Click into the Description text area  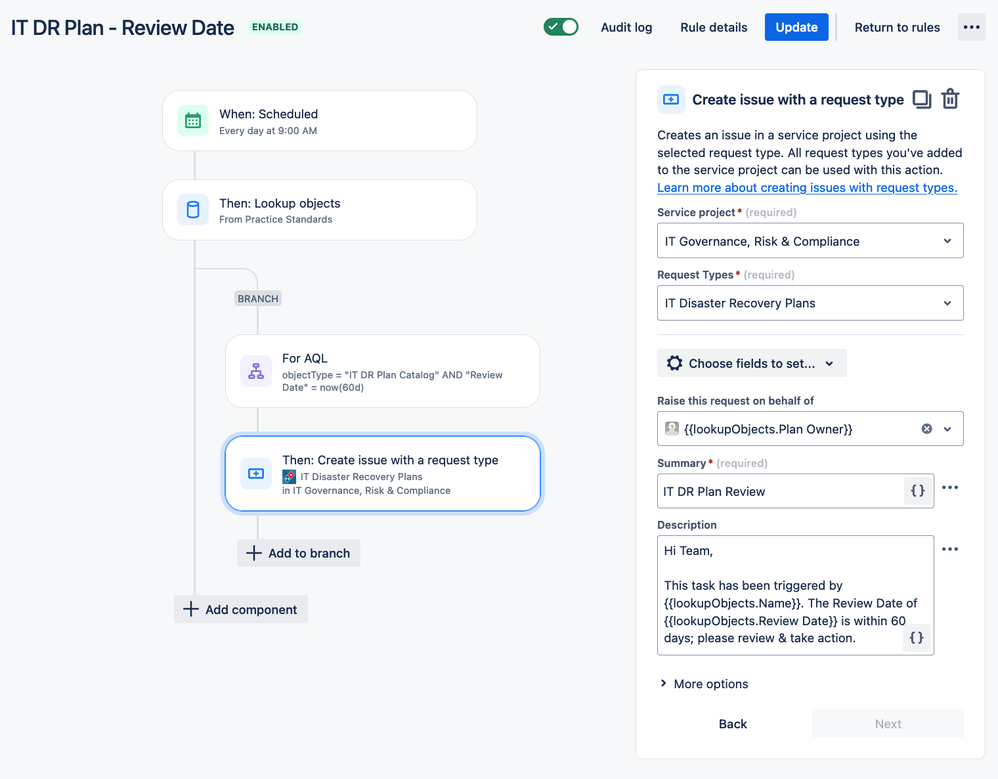pos(795,595)
